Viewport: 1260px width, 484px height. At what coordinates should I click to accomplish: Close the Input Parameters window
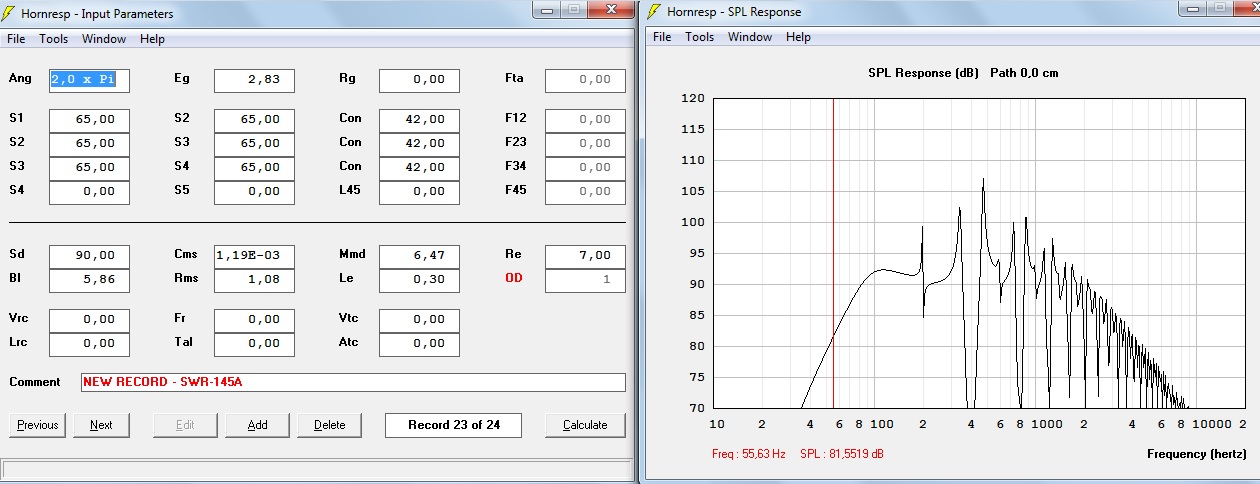click(x=610, y=9)
